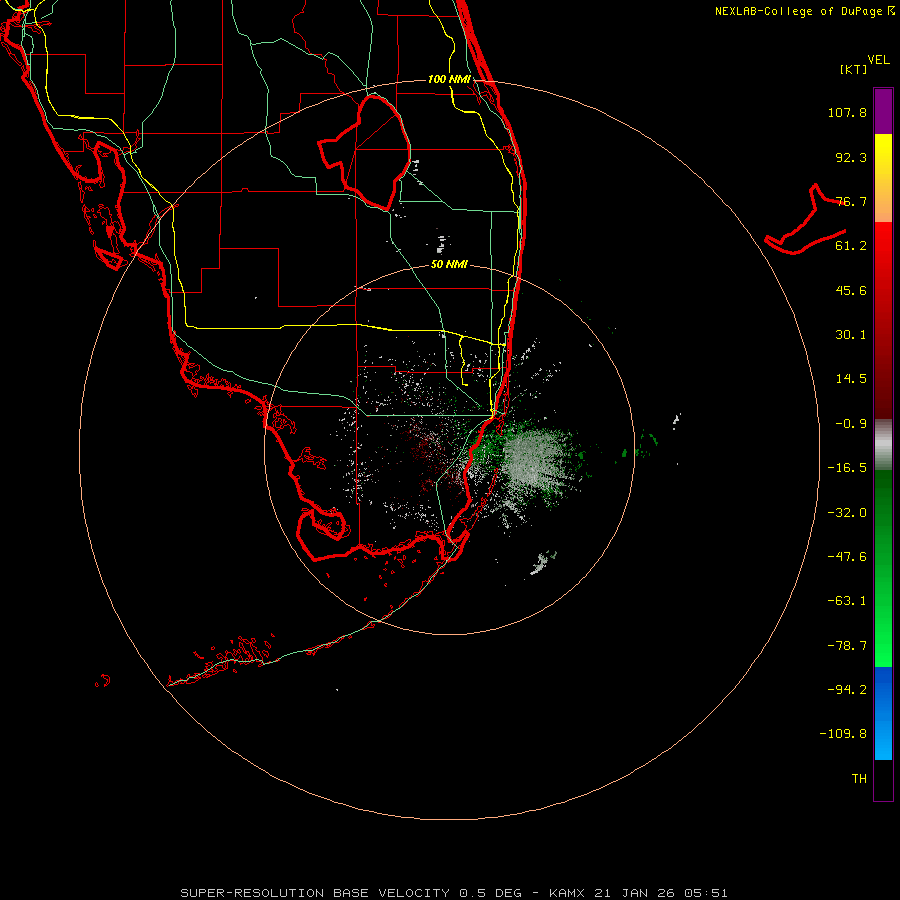Click the -32.0 velocity scale value

pyautogui.click(x=847, y=513)
